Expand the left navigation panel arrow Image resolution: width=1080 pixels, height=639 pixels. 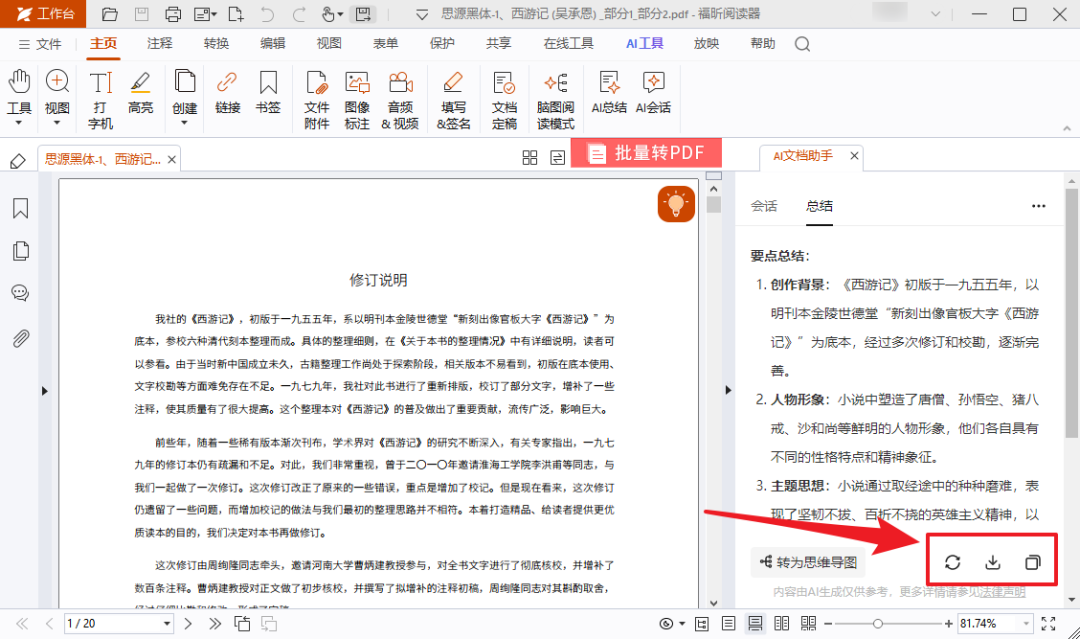[x=45, y=391]
